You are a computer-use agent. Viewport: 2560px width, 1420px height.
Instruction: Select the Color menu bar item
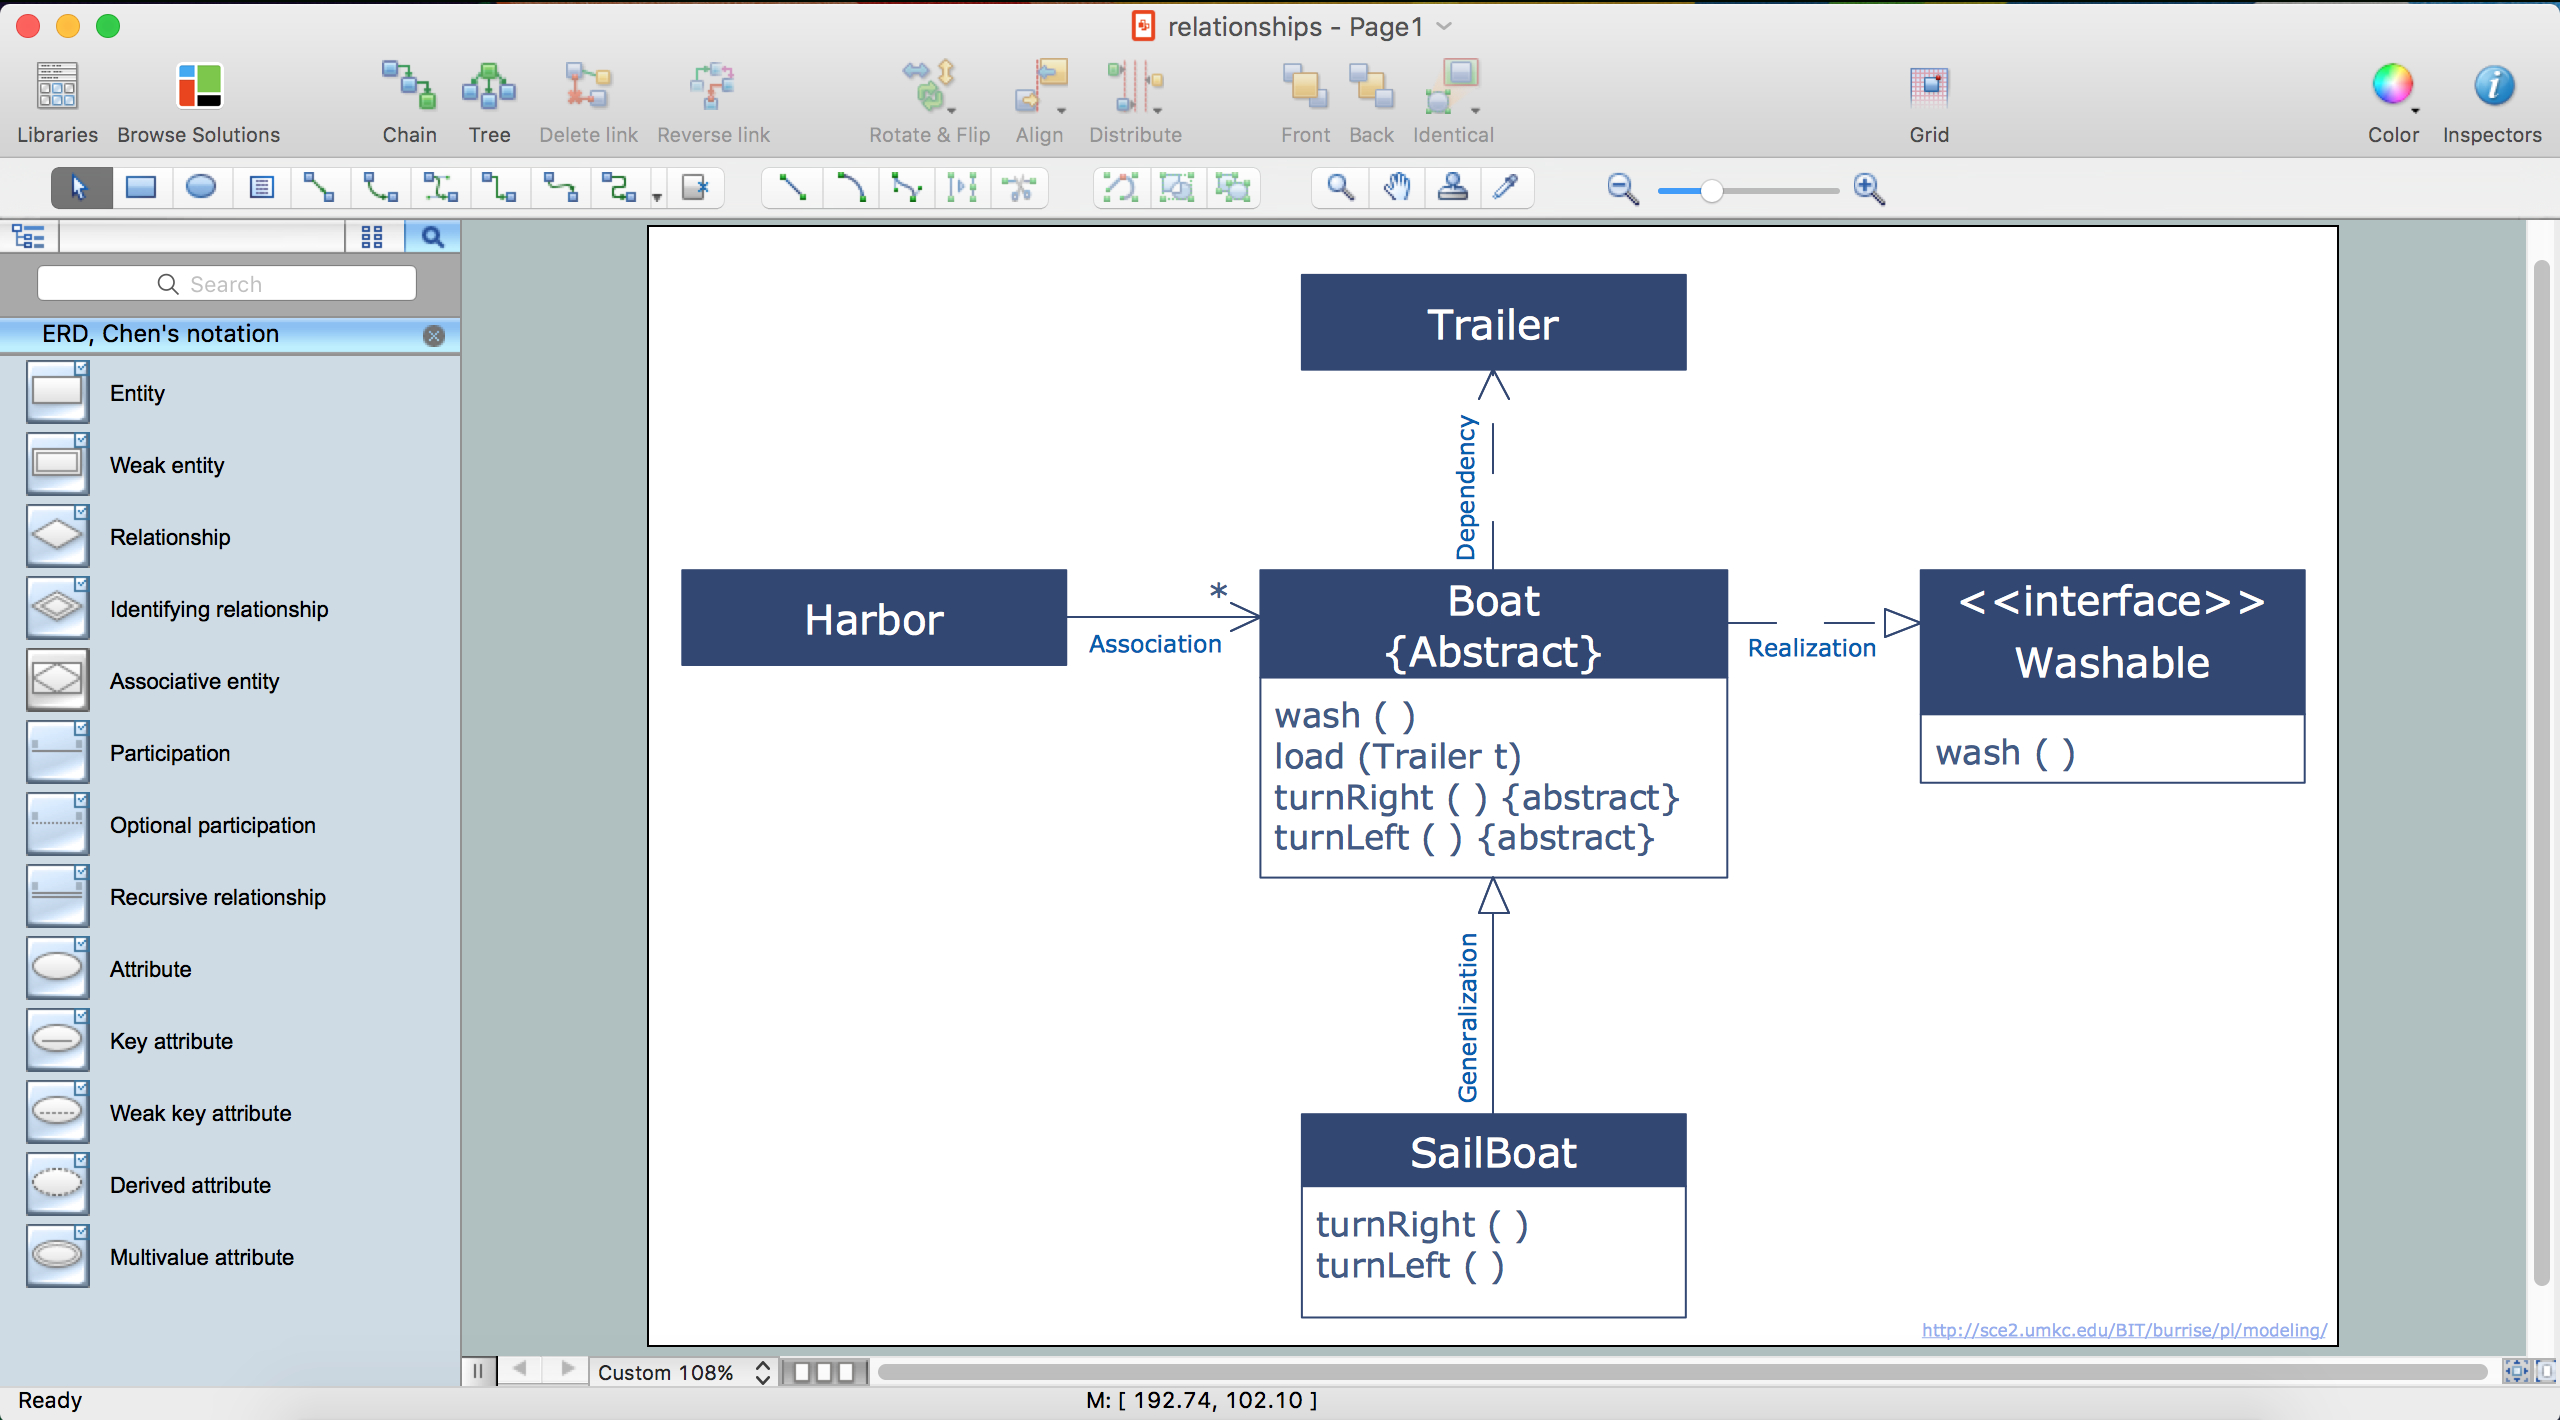pyautogui.click(x=2392, y=98)
